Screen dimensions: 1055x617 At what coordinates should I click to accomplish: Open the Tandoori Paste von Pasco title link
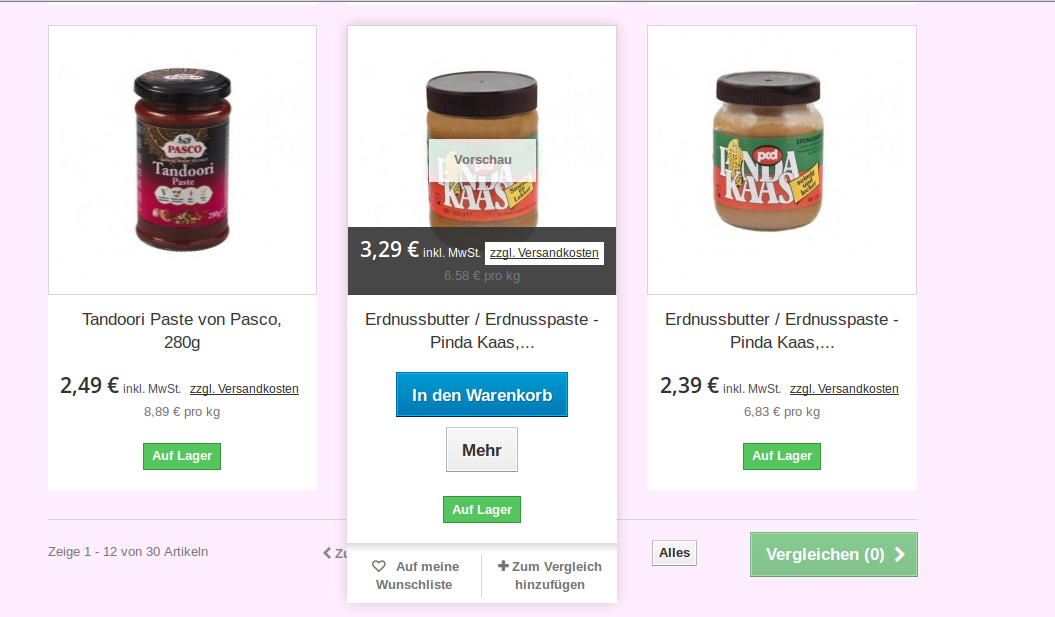pos(182,330)
